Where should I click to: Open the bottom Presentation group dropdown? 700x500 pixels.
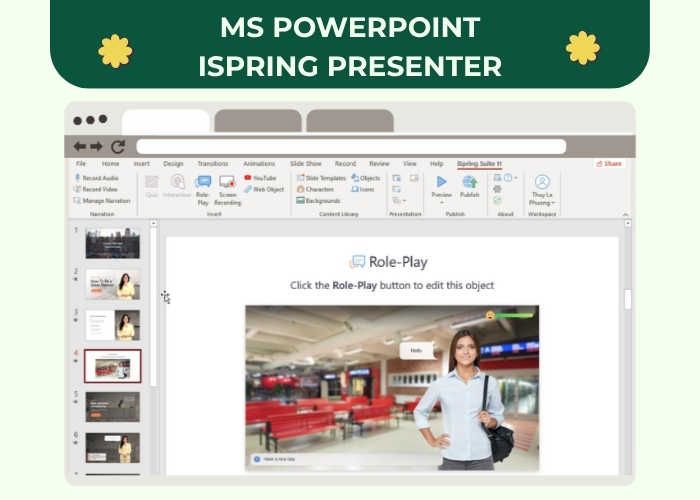click(399, 200)
